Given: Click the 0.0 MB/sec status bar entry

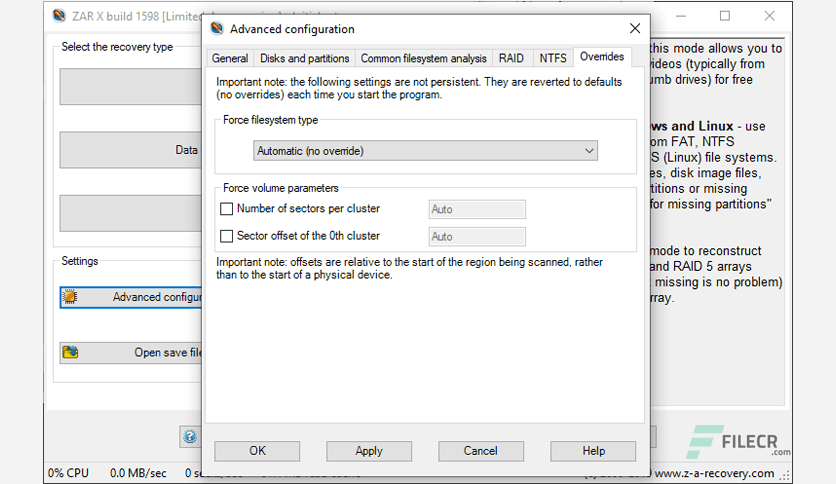Looking at the screenshot, I should [138, 473].
